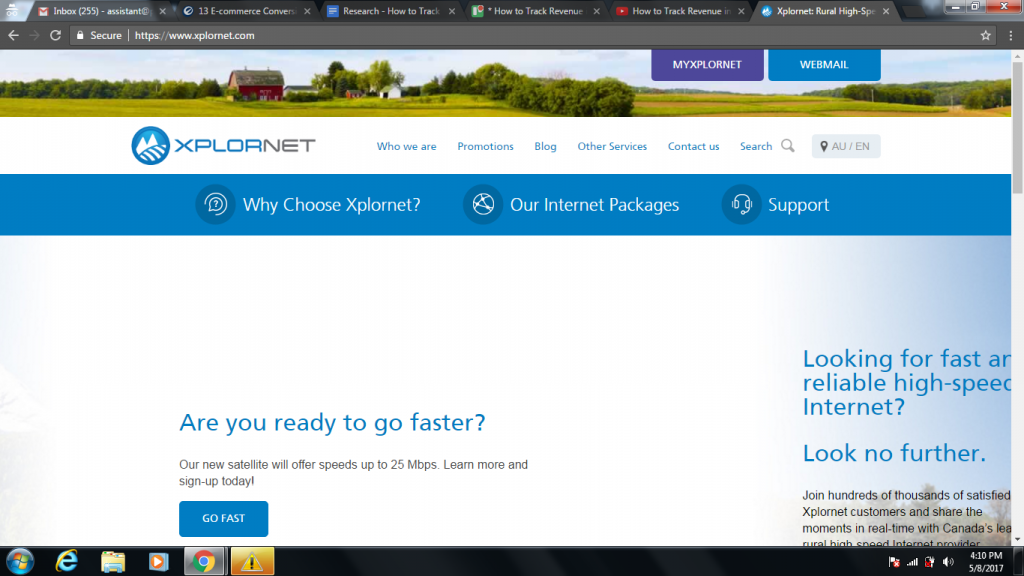Go back with the browser back arrow
Screen dimensions: 1024x576
[x=13, y=35]
